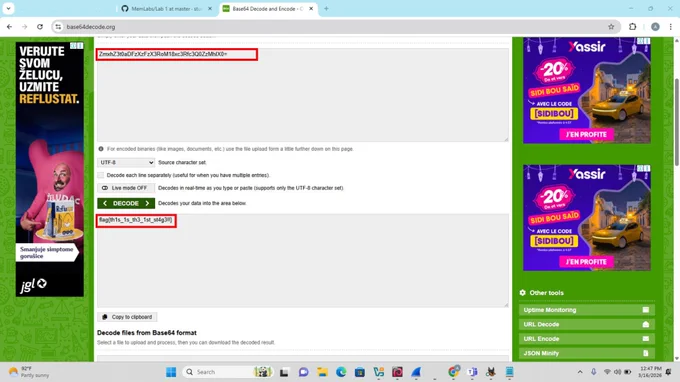Click the lower Yassir J'EN PROFITE ad button
Image resolution: width=680 pixels, height=382 pixels.
586,262
